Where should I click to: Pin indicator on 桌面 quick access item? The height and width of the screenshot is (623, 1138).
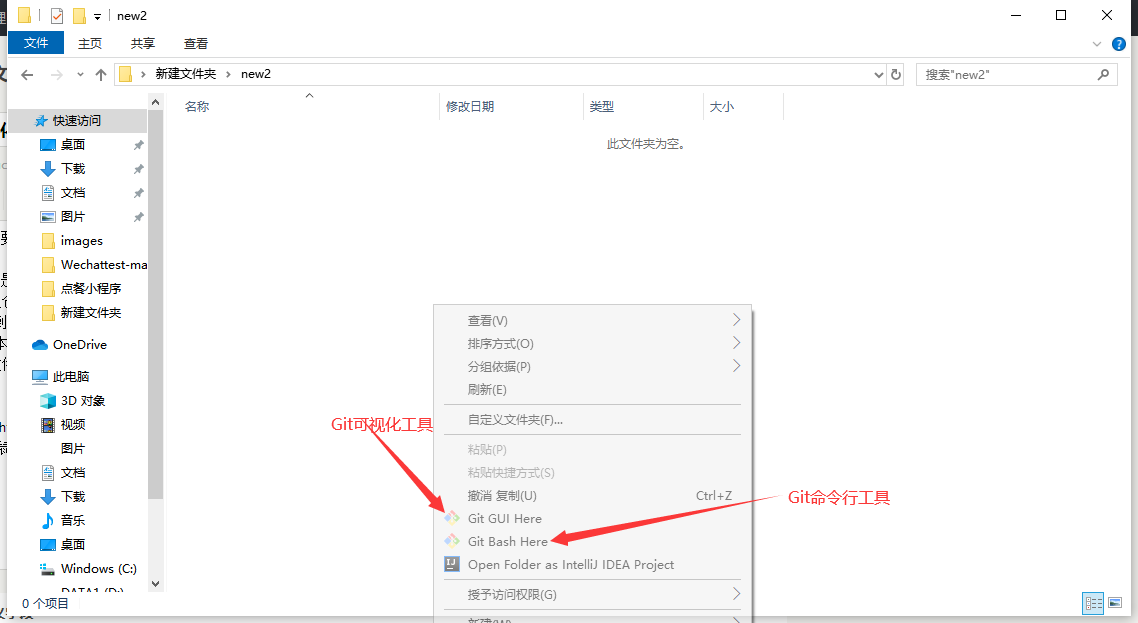138,144
